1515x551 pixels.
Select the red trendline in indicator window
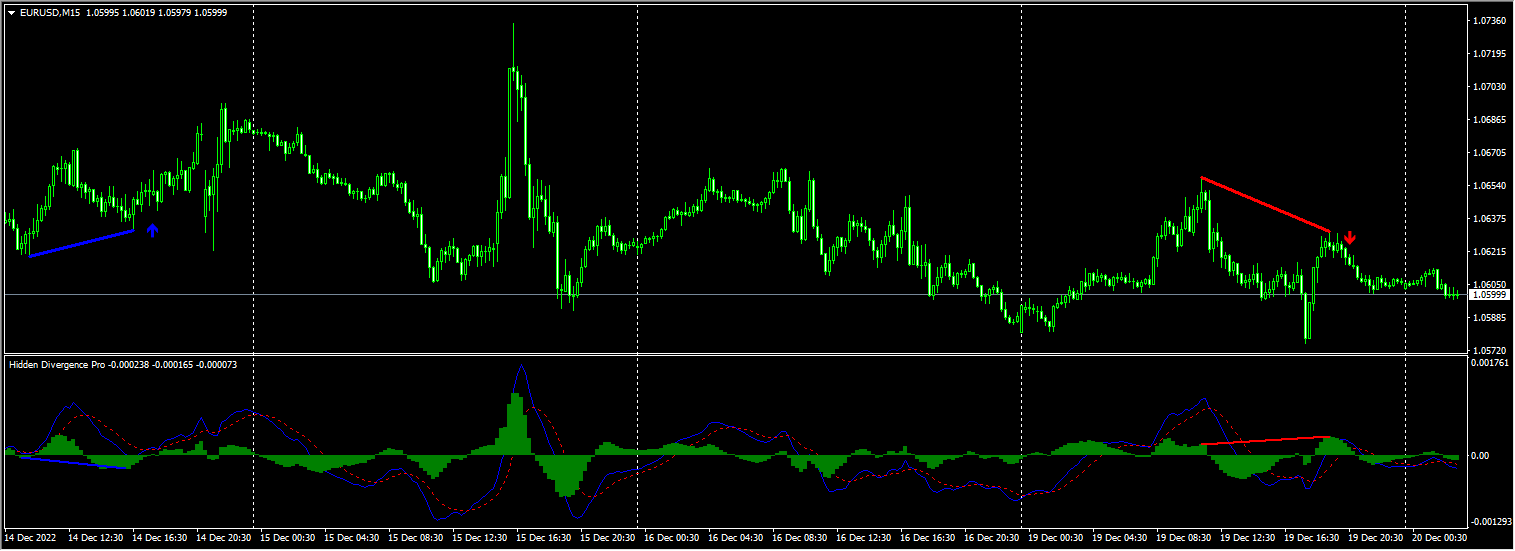pyautogui.click(x=1264, y=440)
